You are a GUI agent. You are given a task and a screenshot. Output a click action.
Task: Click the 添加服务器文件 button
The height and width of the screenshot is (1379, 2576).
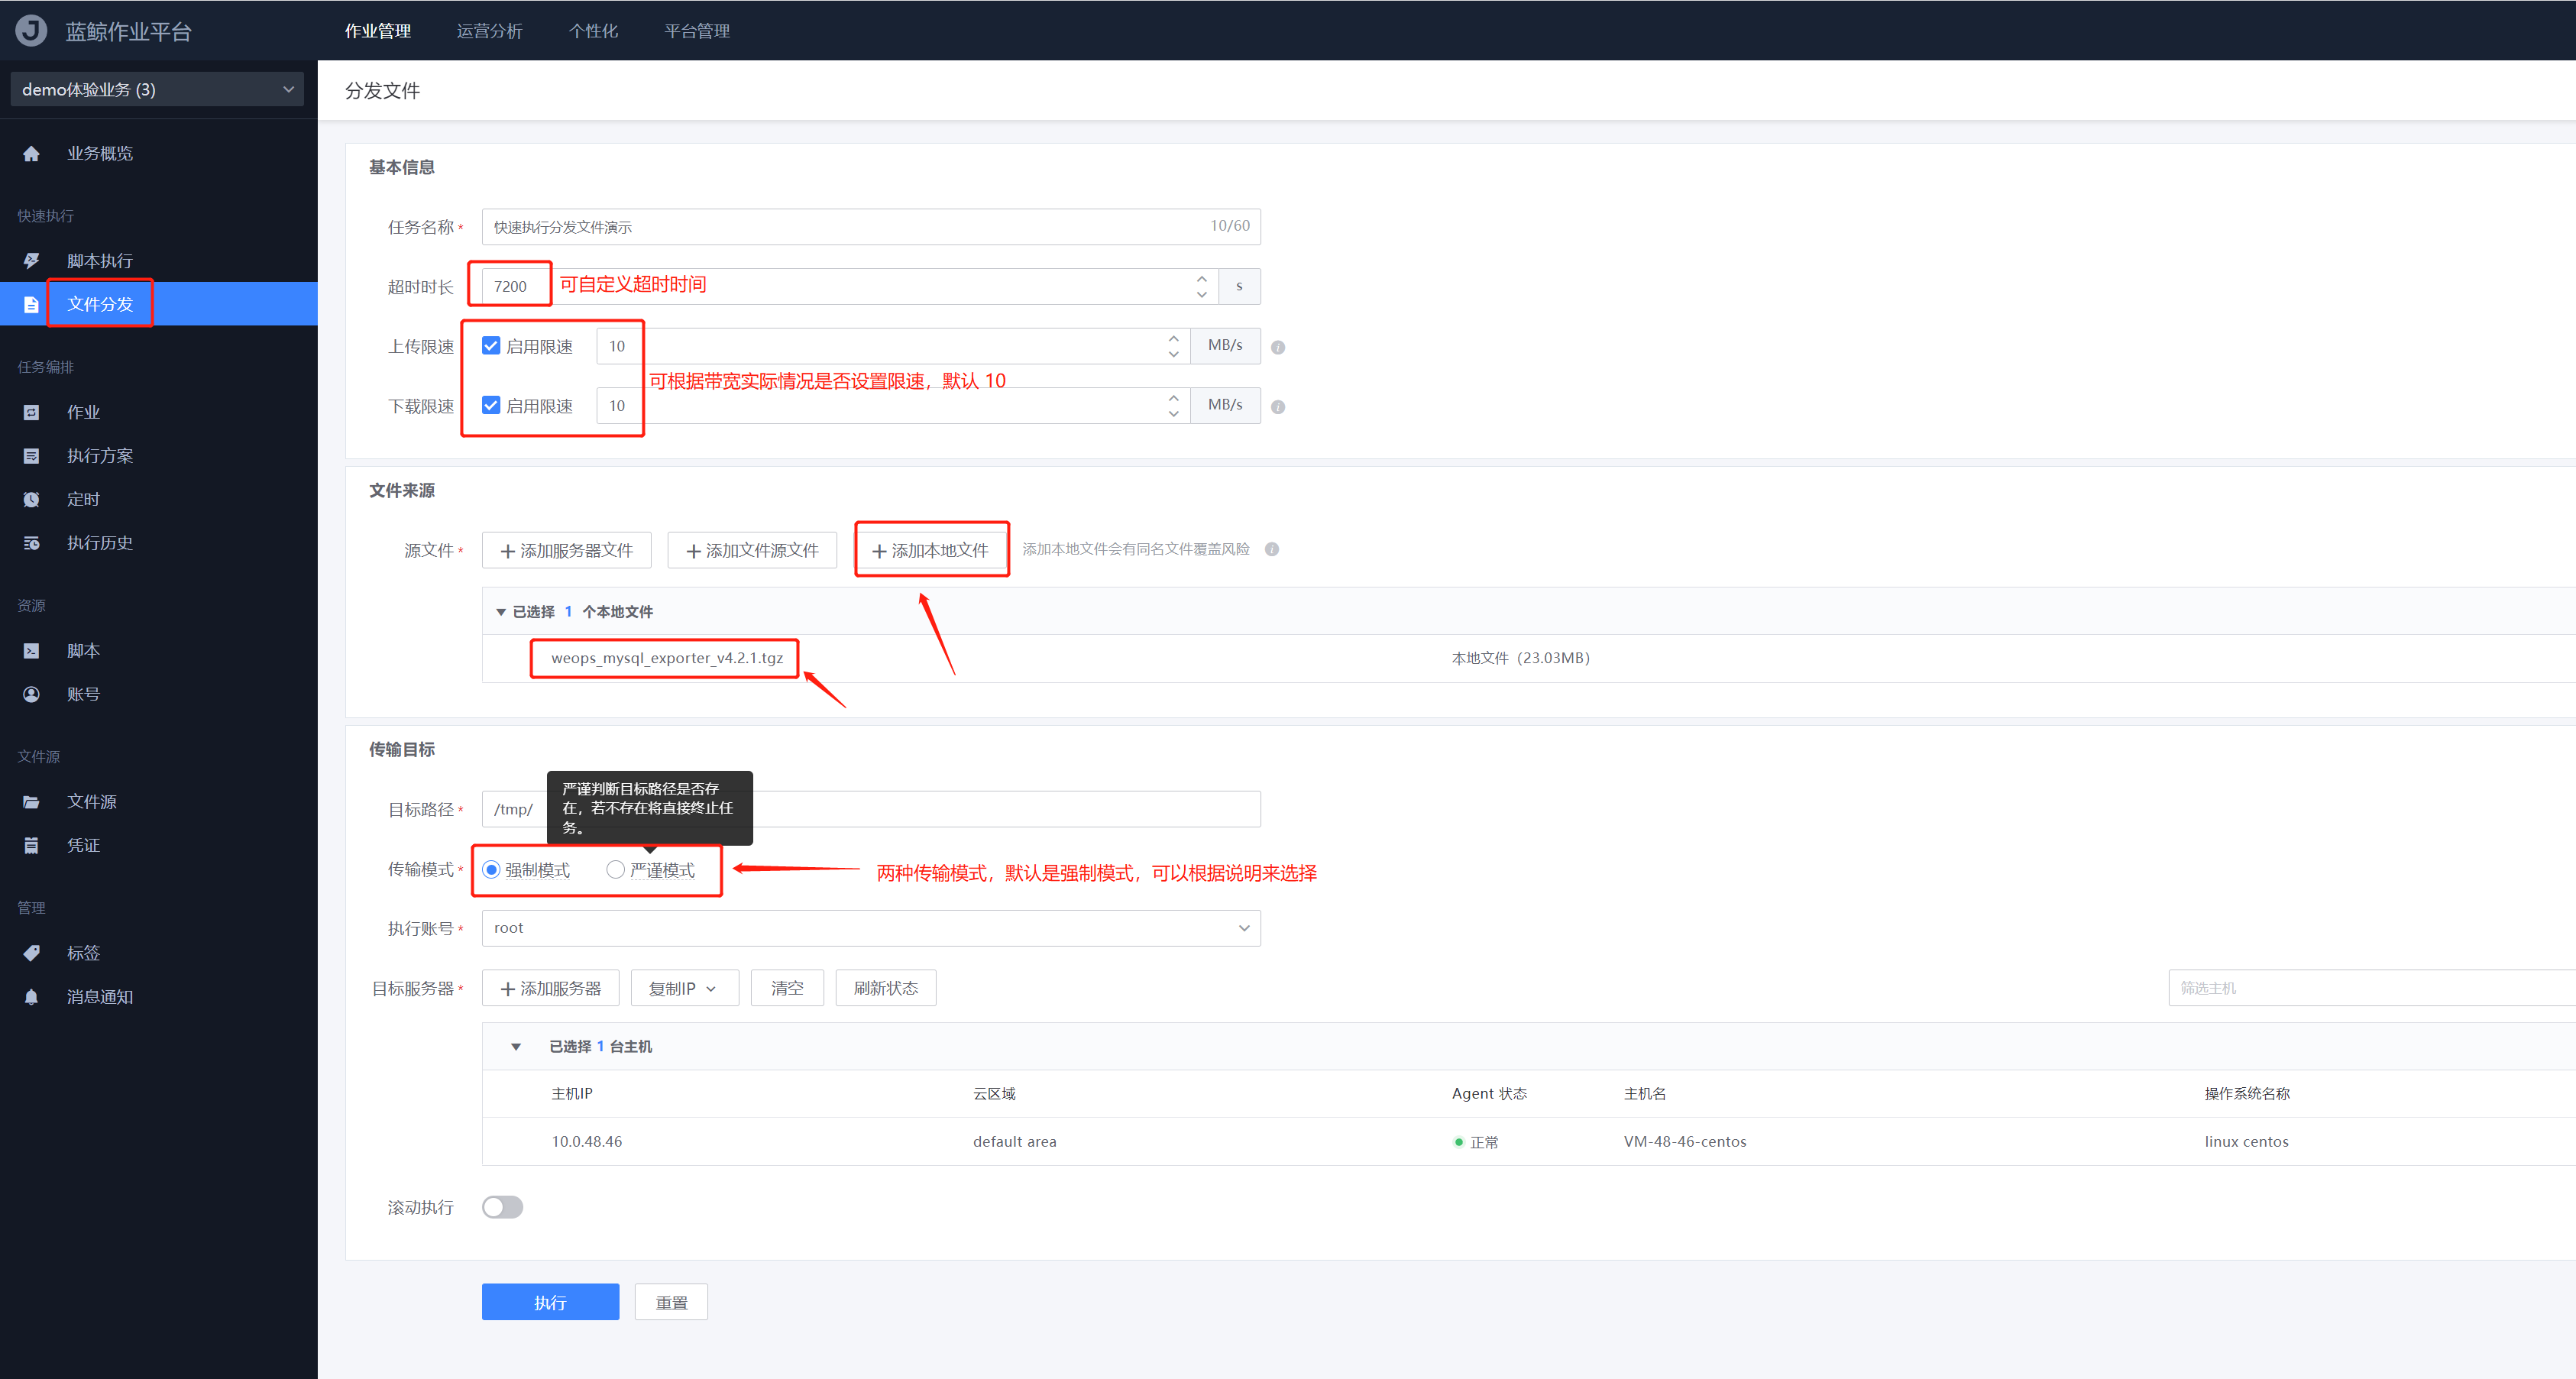566,550
